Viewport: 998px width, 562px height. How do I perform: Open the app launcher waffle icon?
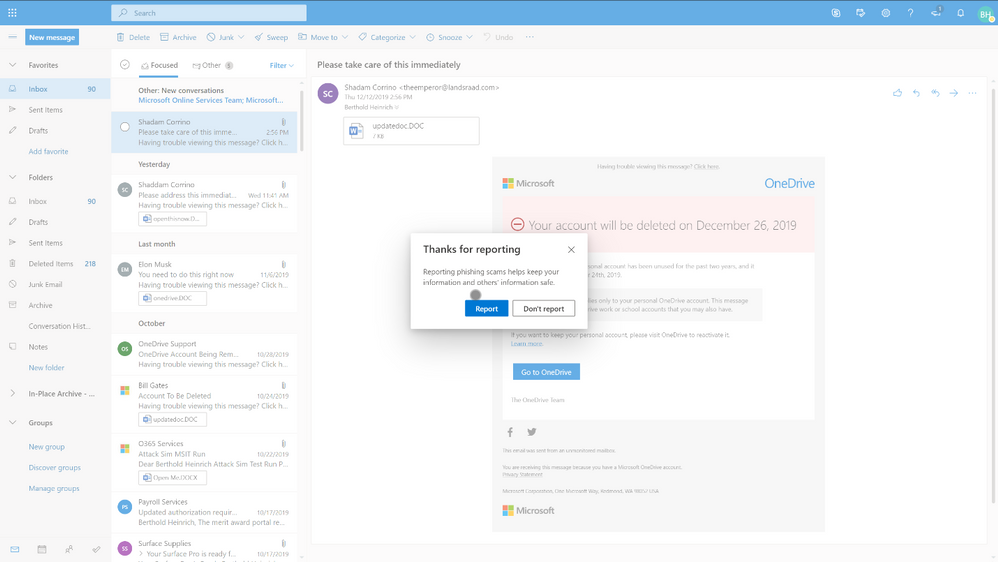click(x=12, y=13)
